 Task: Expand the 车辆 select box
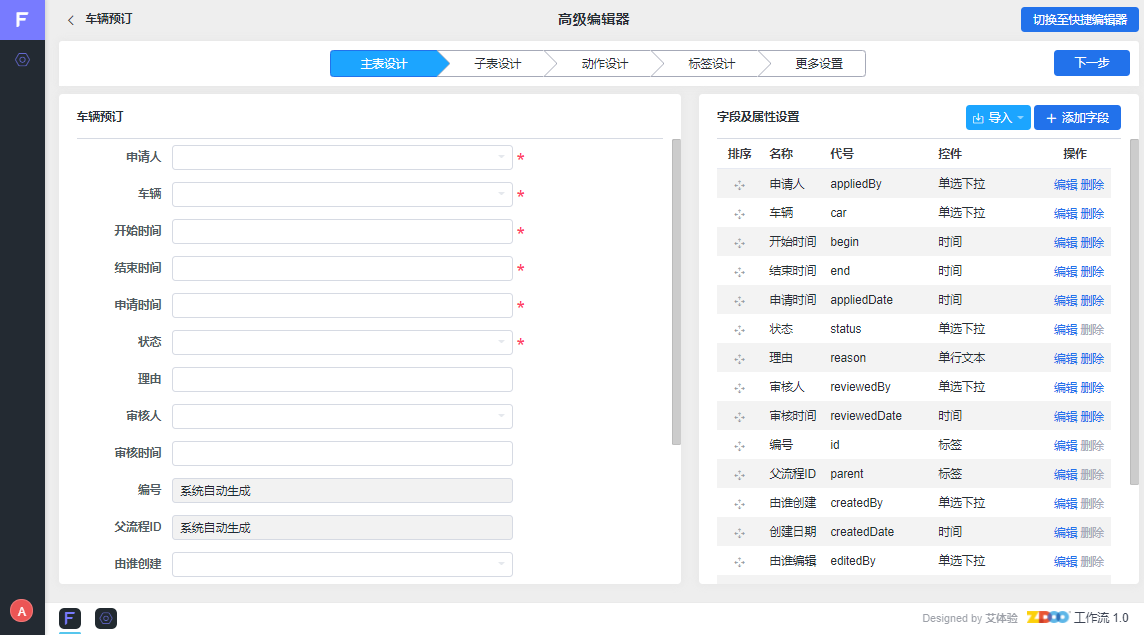coord(342,195)
